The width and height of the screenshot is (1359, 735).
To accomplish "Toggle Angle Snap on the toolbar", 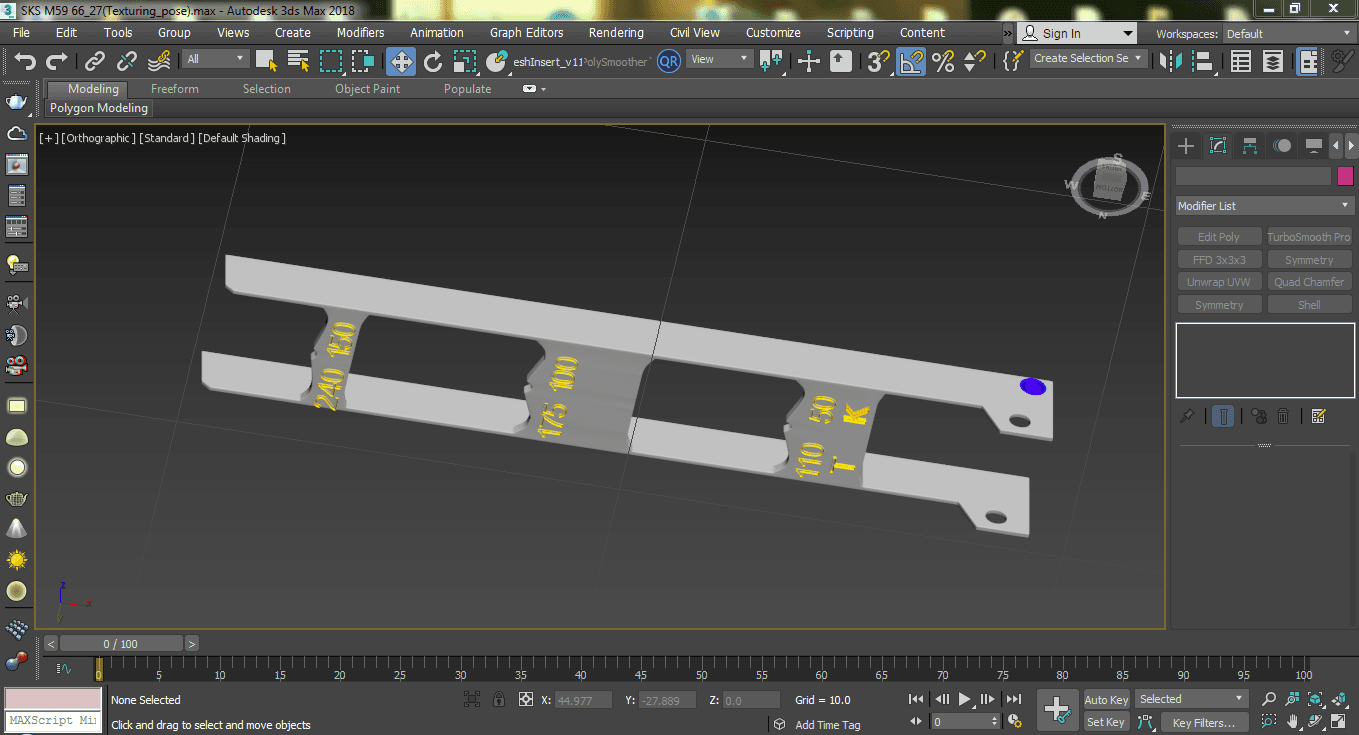I will point(910,62).
